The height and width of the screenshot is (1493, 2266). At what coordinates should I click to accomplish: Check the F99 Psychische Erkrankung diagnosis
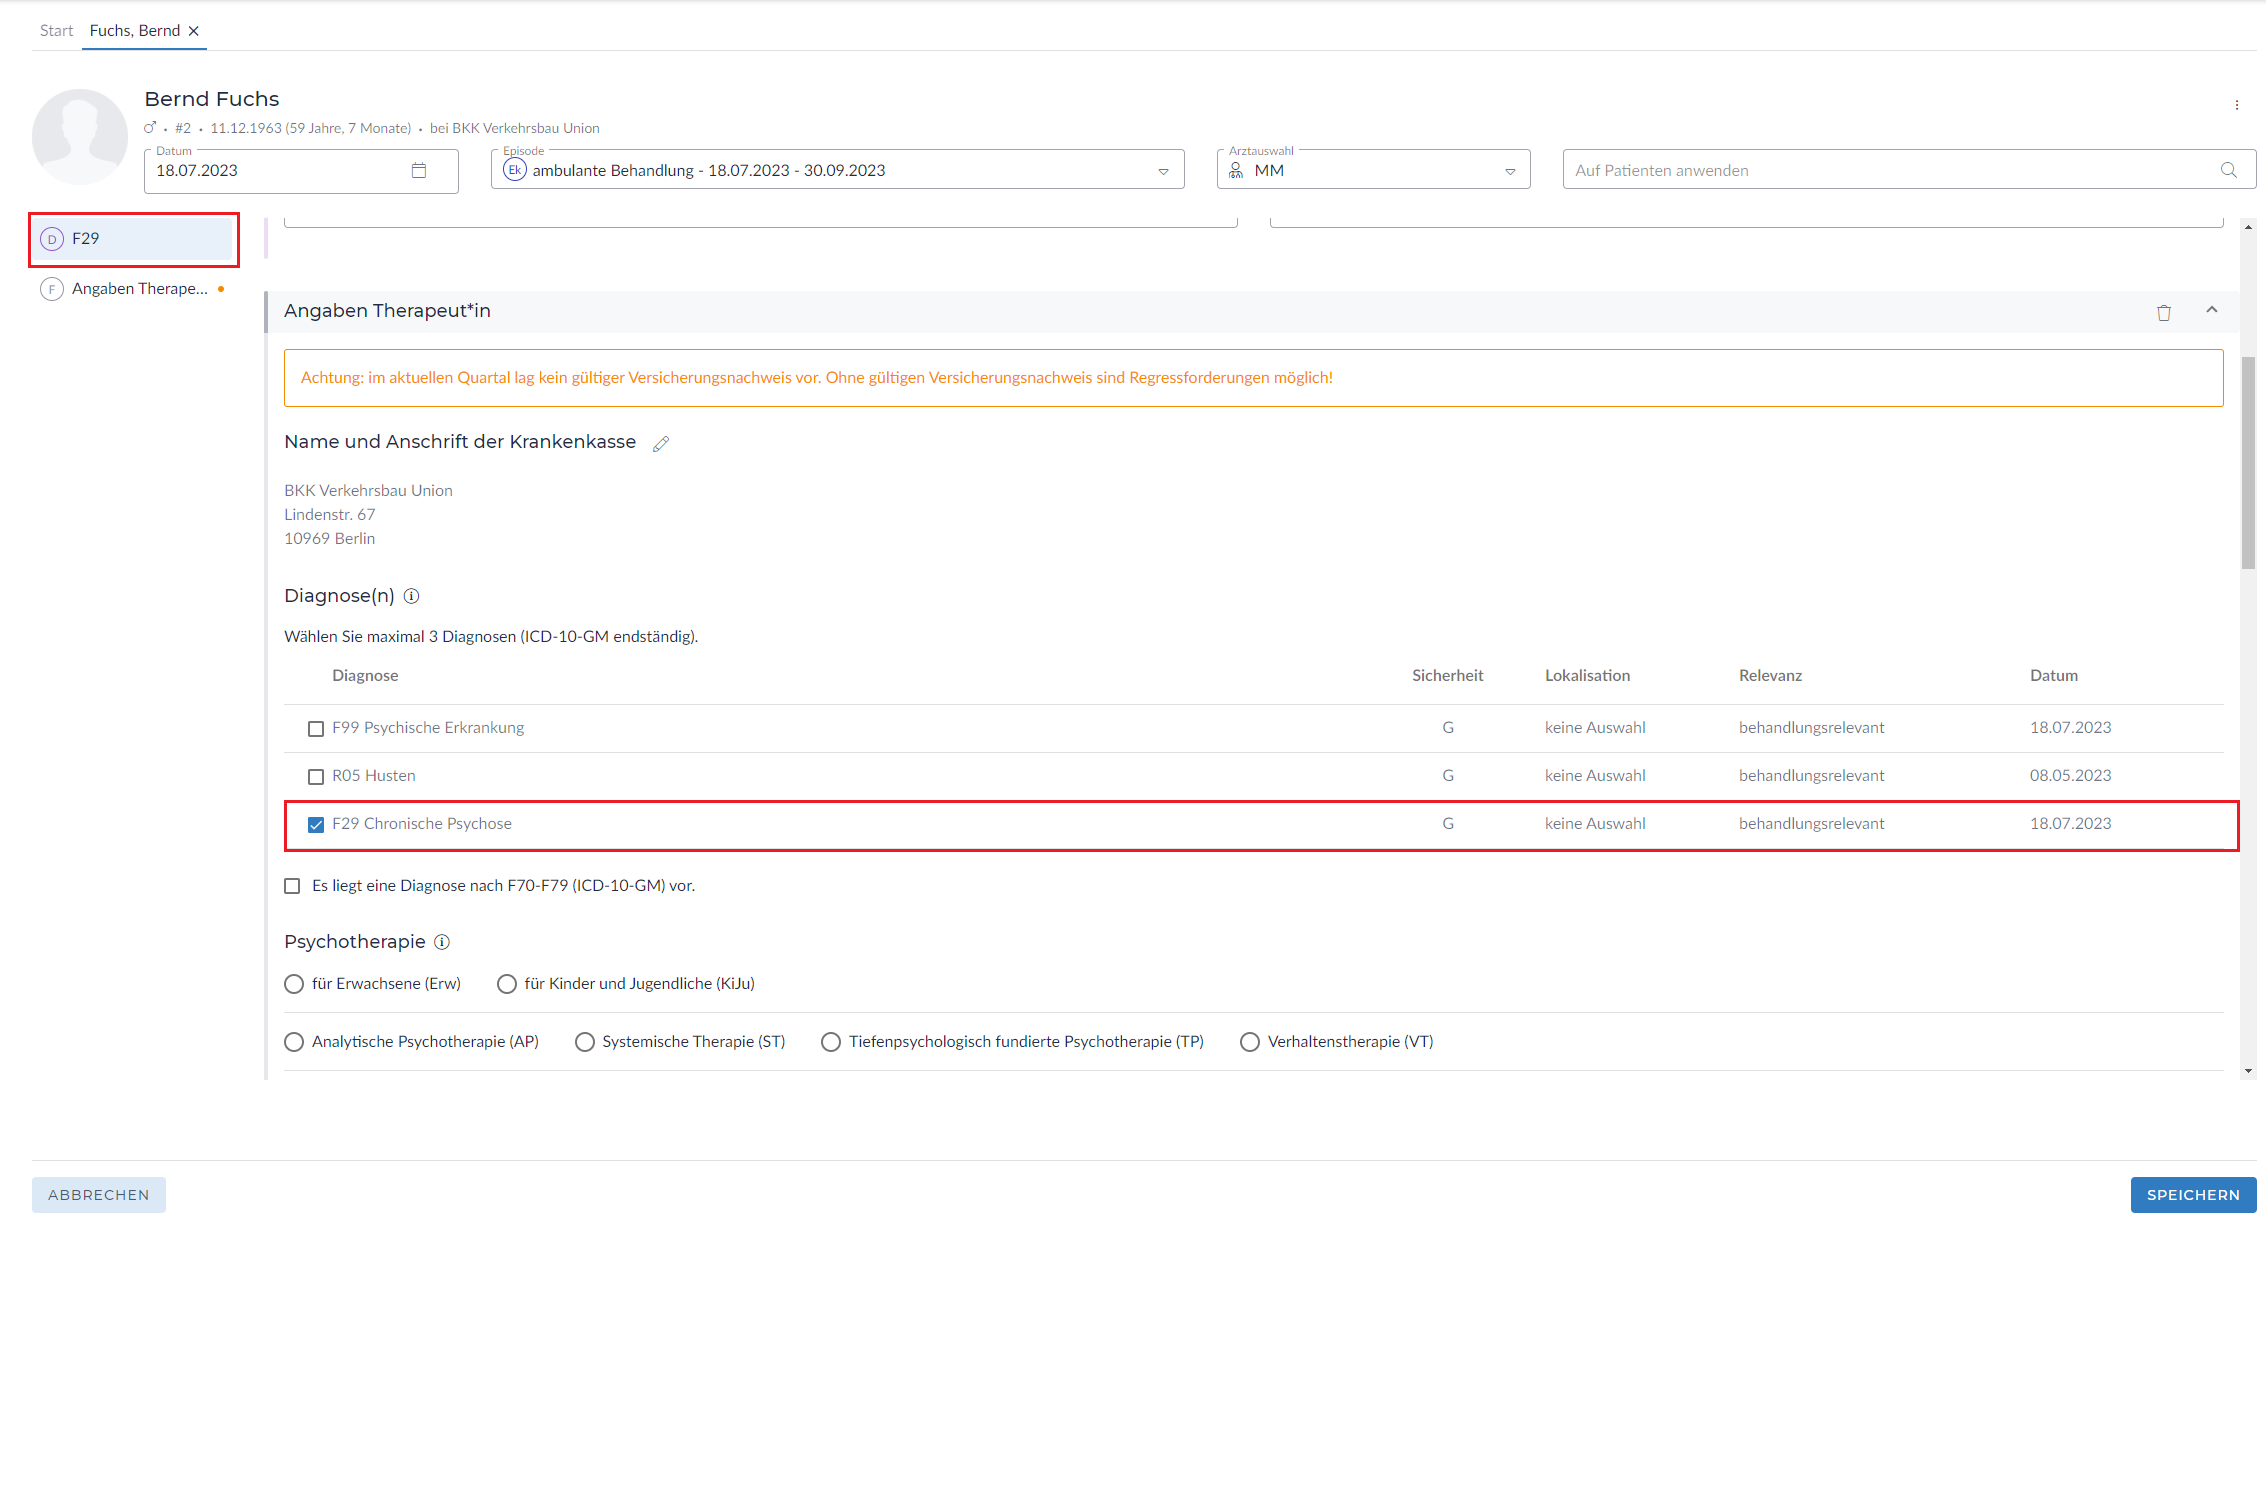coord(316,729)
